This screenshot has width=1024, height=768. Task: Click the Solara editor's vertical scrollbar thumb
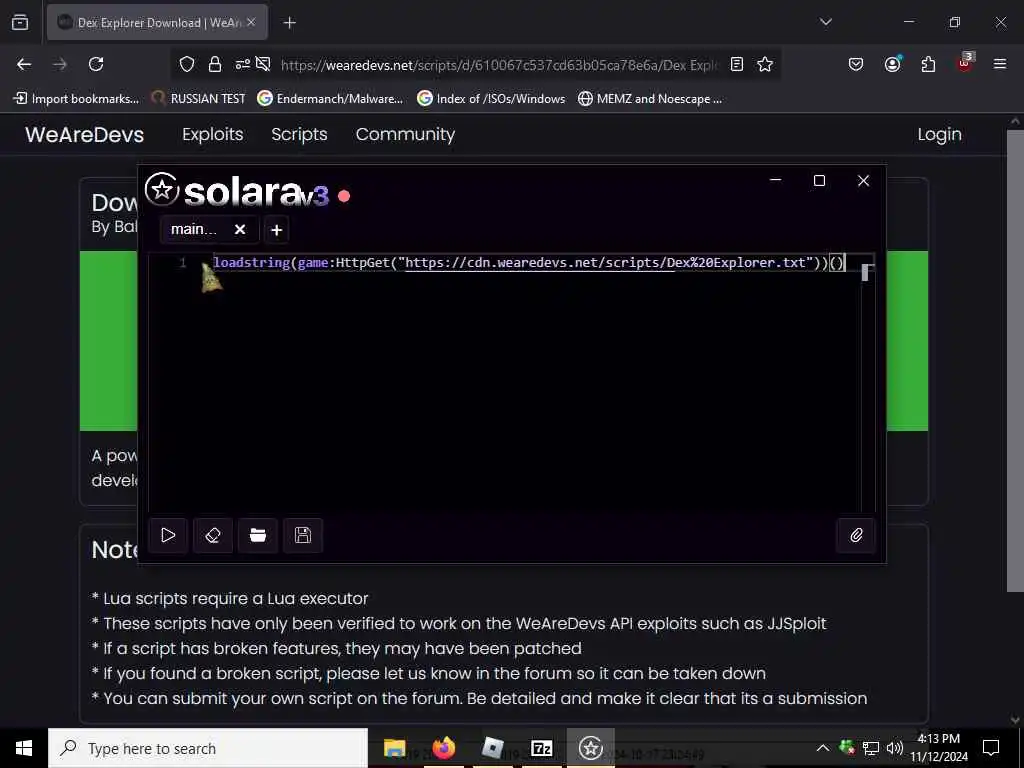point(865,273)
